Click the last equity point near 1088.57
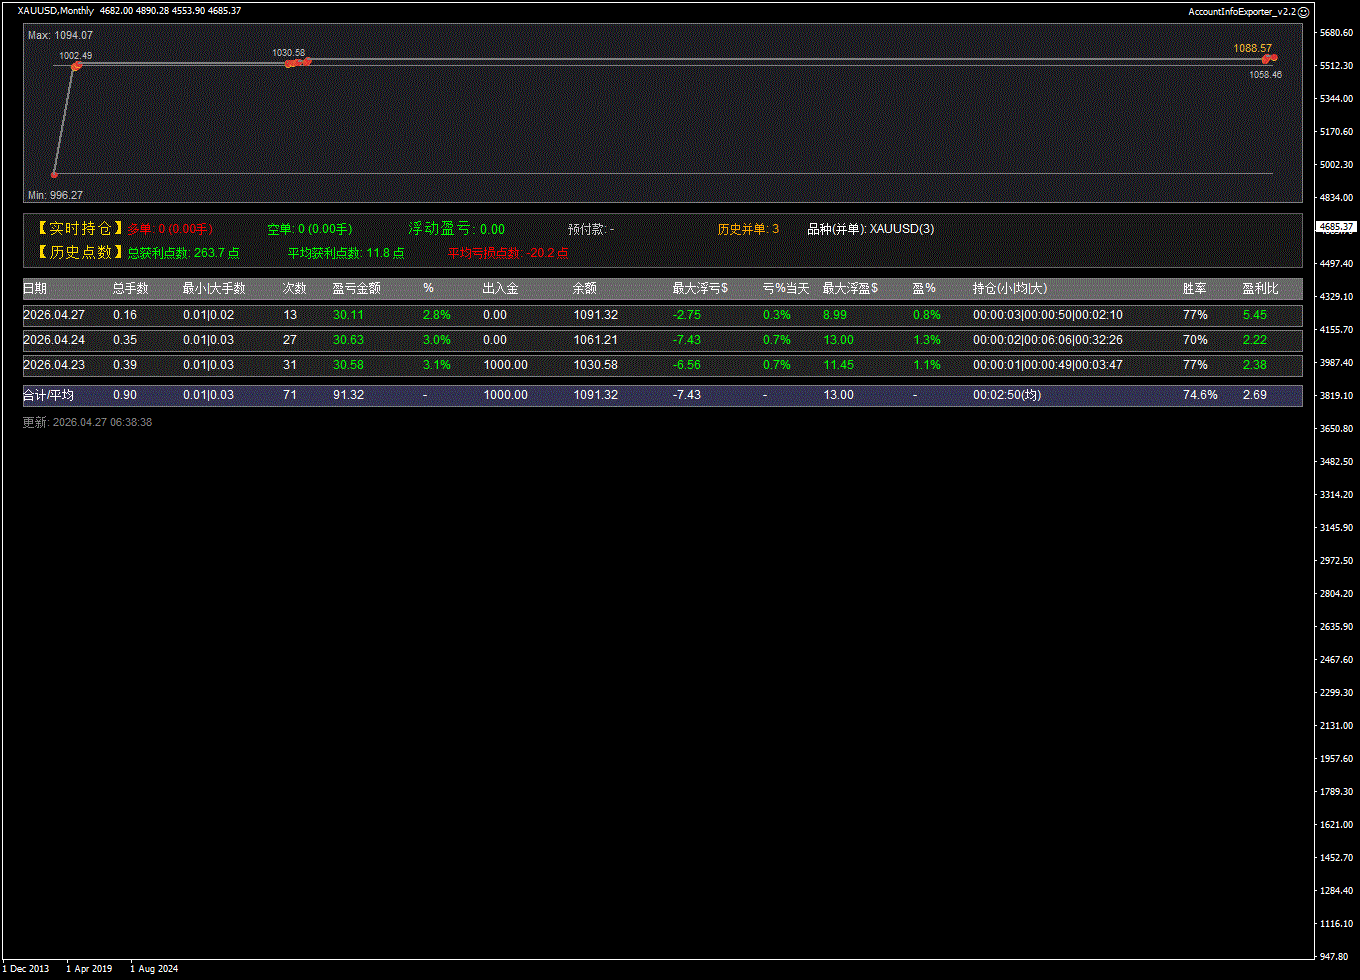The width and height of the screenshot is (1360, 980). coord(1270,58)
